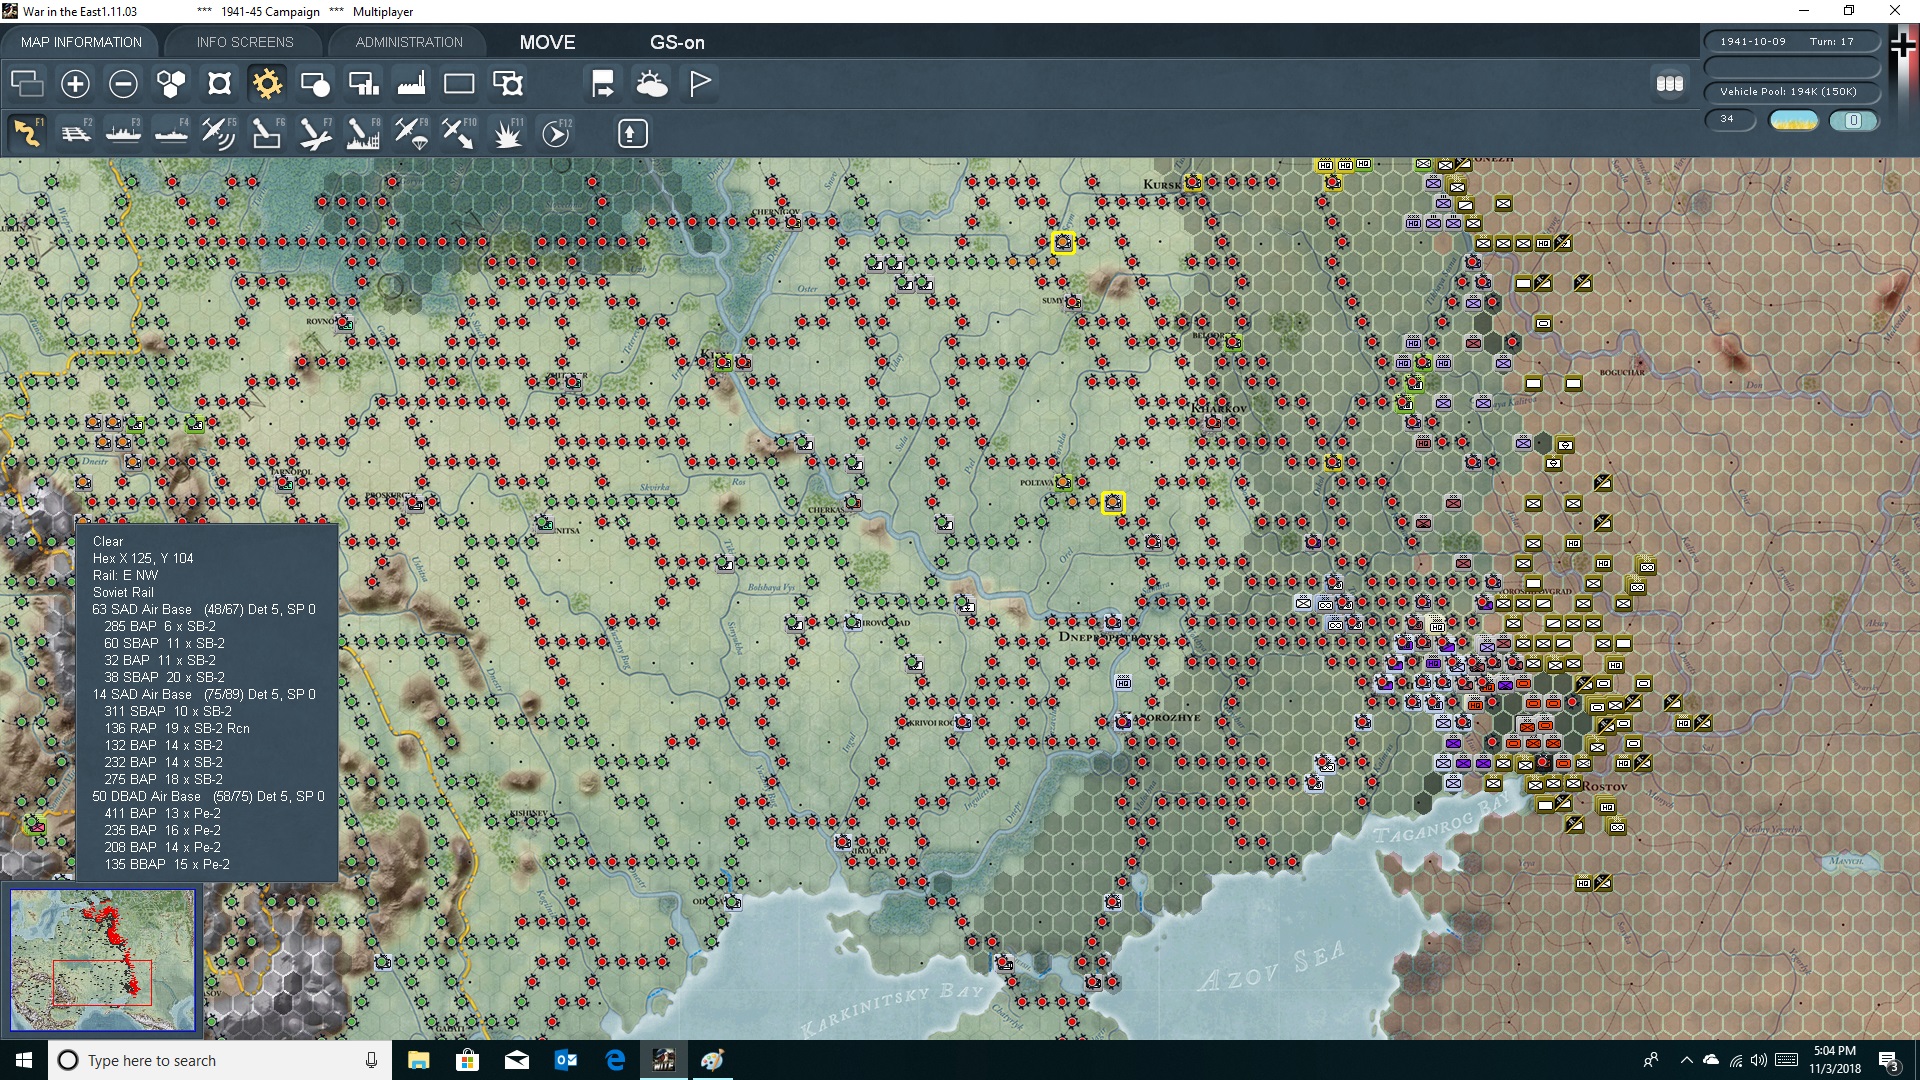
Task: Open Microsoft Edge from the taskbar
Action: pyautogui.click(x=615, y=1060)
